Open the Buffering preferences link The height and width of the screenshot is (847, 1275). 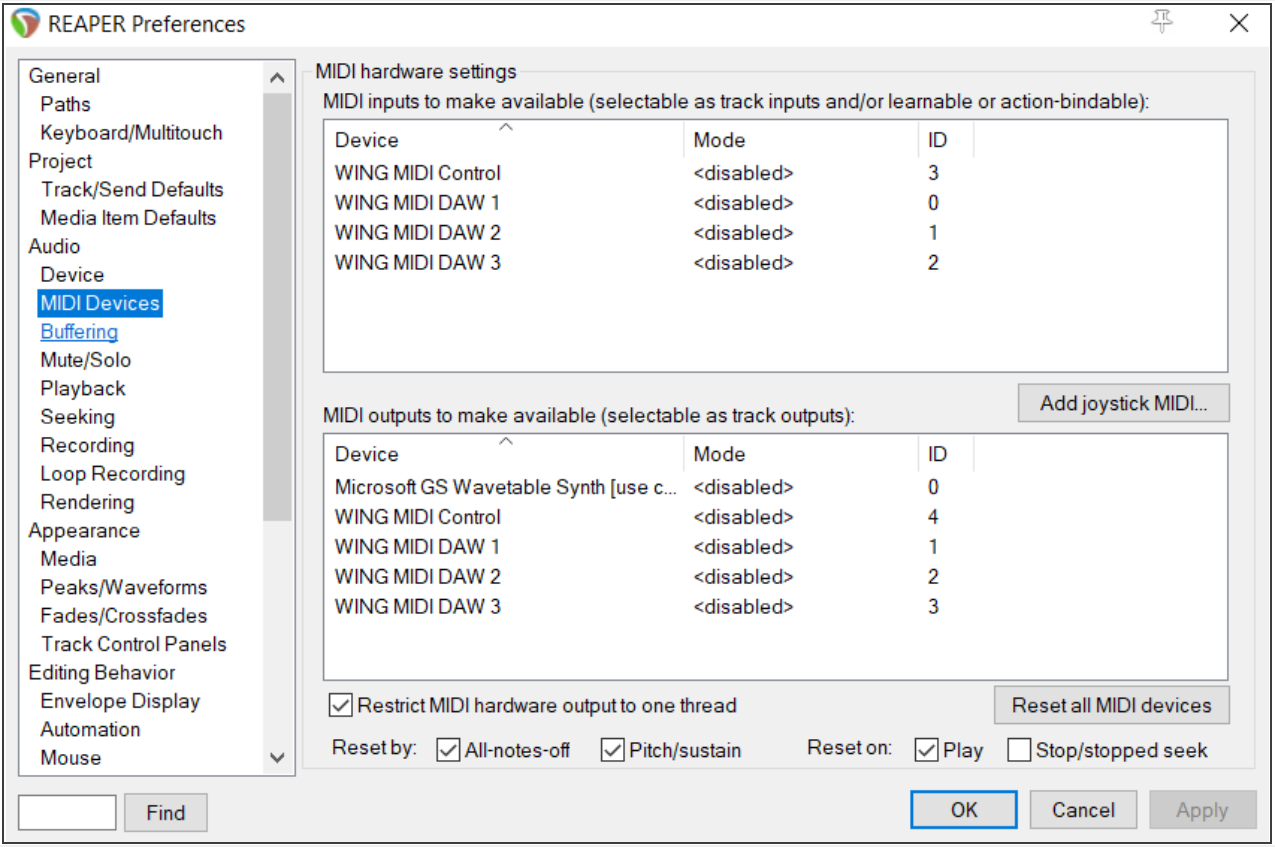79,332
